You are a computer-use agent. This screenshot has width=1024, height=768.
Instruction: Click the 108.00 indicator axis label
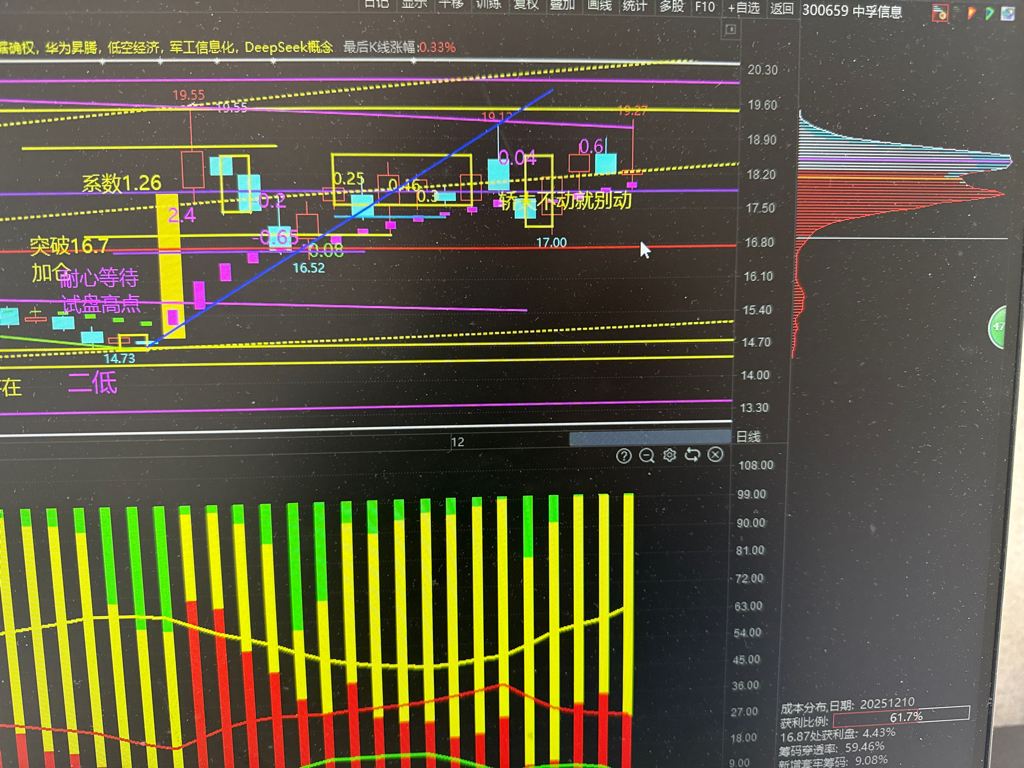point(756,465)
